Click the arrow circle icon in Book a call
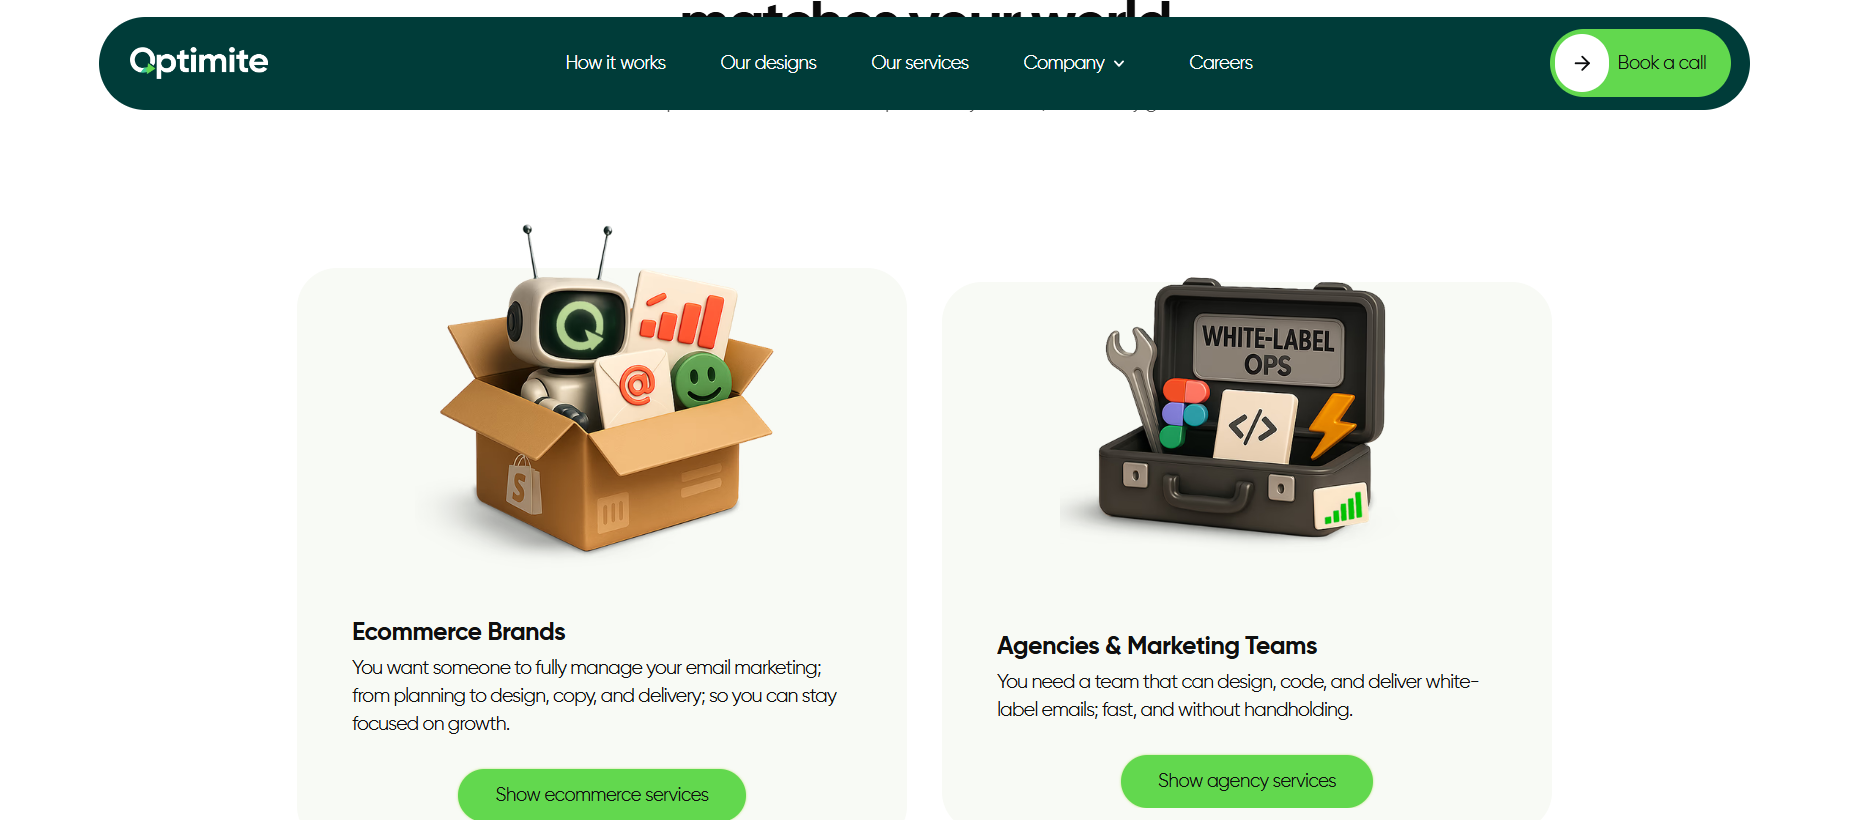The image size is (1862, 820). pyautogui.click(x=1582, y=63)
